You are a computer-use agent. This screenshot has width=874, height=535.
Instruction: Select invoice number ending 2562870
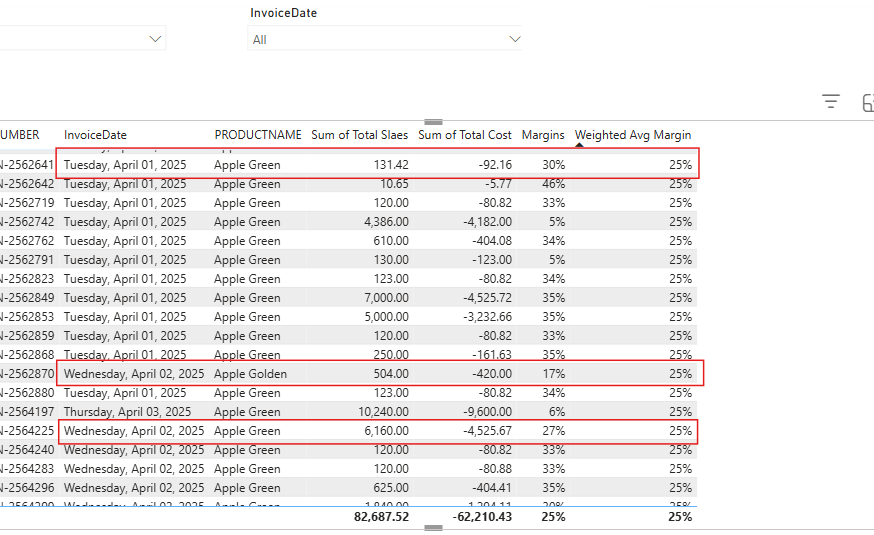27,374
